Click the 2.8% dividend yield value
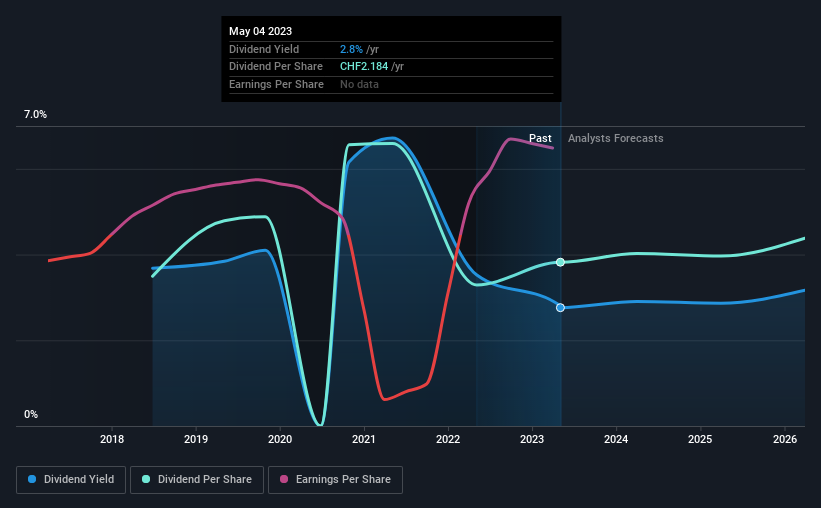The image size is (821, 508). (x=351, y=49)
